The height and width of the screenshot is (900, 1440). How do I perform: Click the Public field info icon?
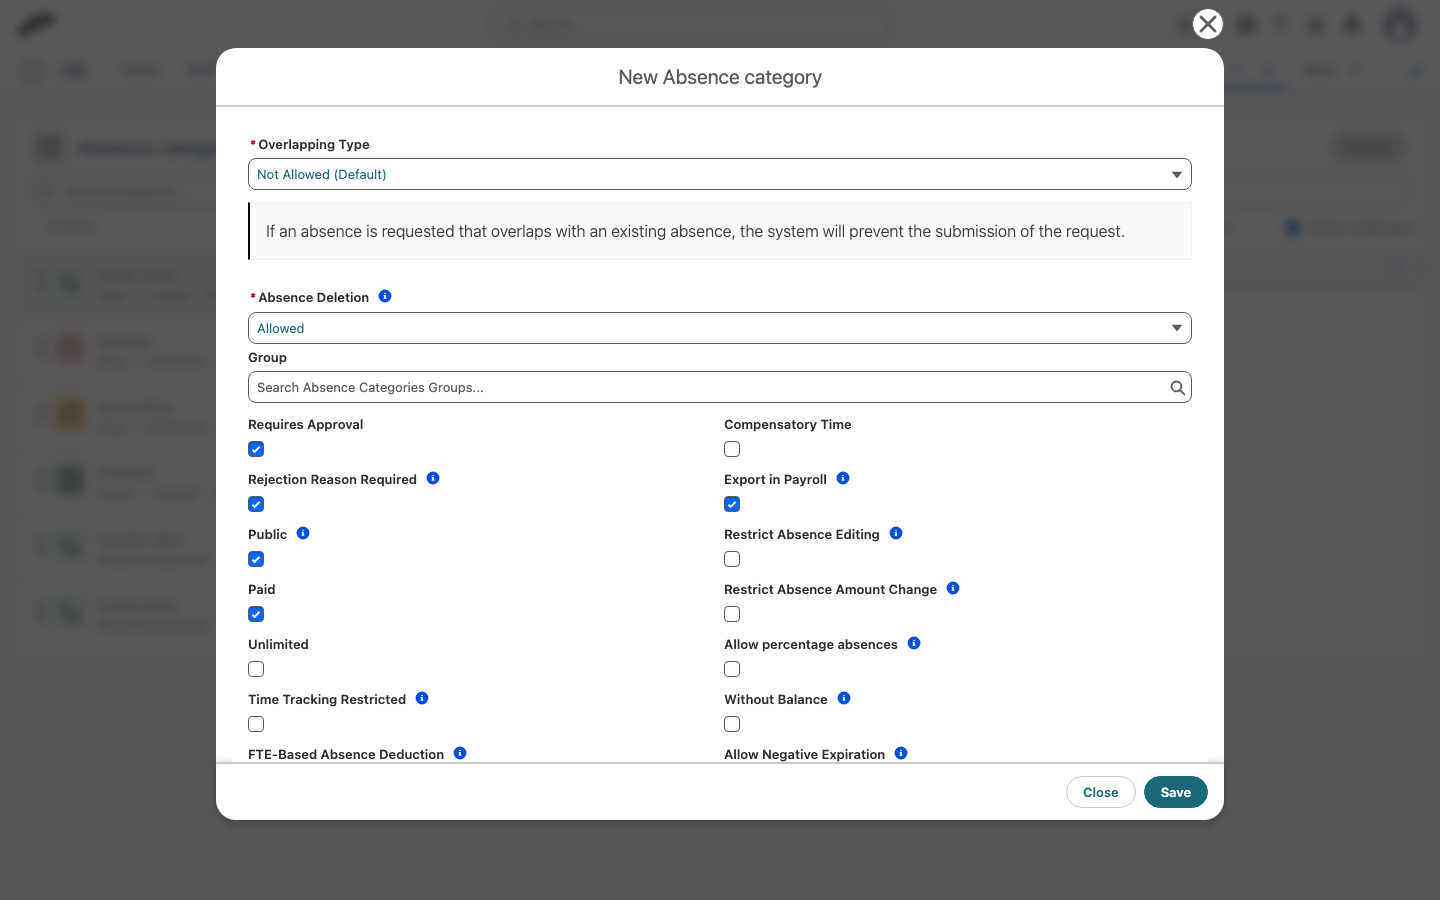(303, 533)
